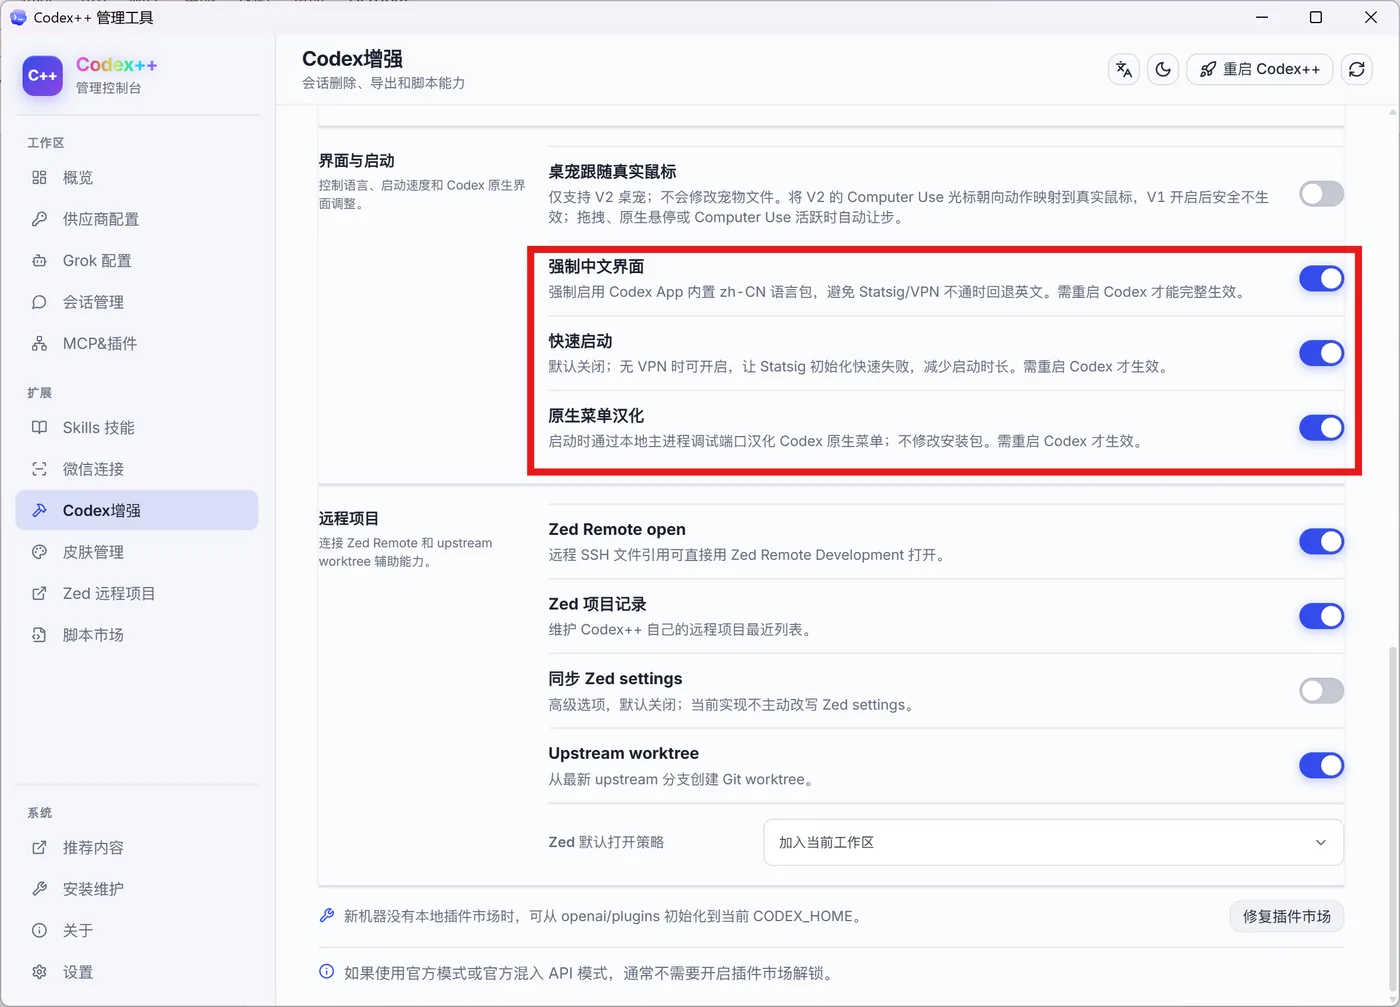Select 会话管理 in the sidebar
The height and width of the screenshot is (1007, 1400).
(137, 302)
